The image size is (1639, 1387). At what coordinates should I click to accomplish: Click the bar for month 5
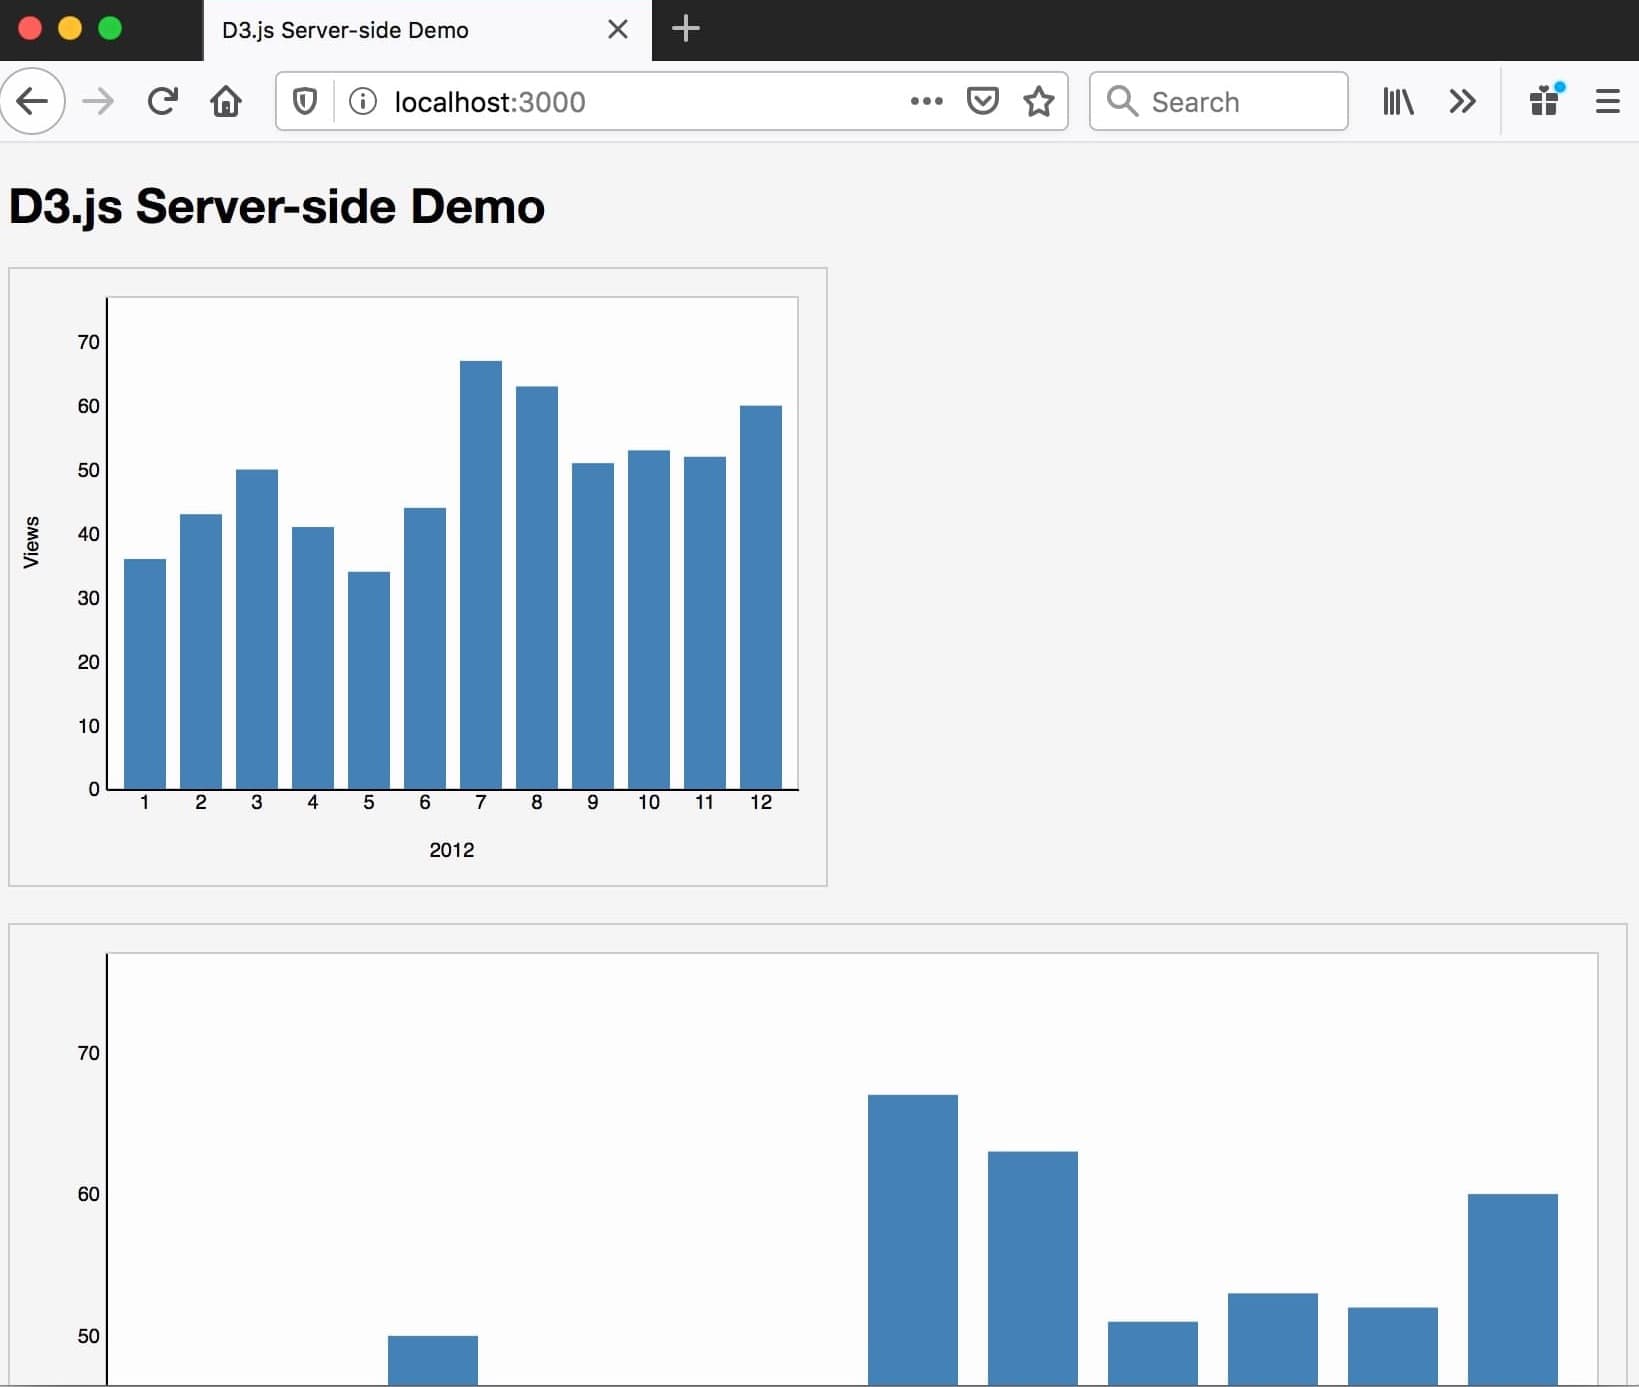(369, 680)
